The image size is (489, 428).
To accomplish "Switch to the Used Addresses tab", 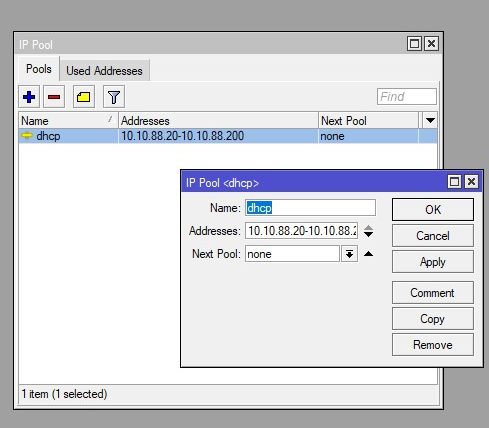I will coord(104,71).
